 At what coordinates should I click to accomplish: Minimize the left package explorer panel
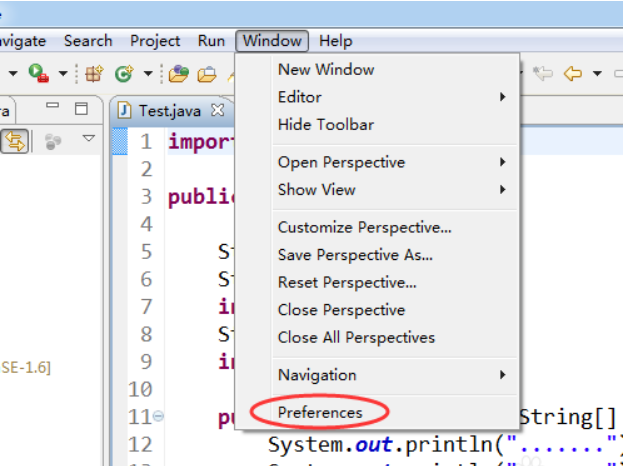[53, 108]
